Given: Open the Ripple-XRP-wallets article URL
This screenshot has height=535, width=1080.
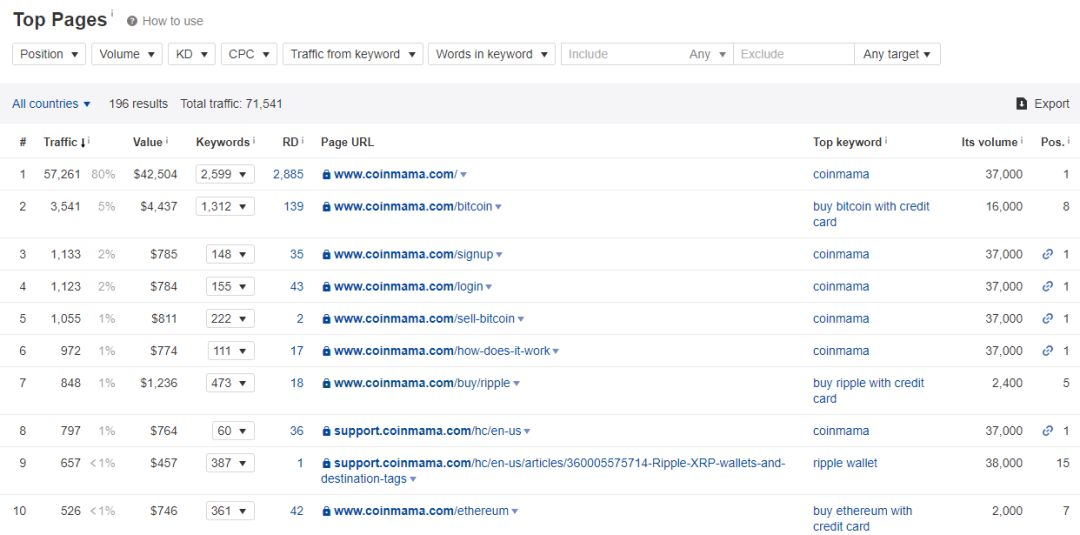Looking at the screenshot, I should coord(553,470).
